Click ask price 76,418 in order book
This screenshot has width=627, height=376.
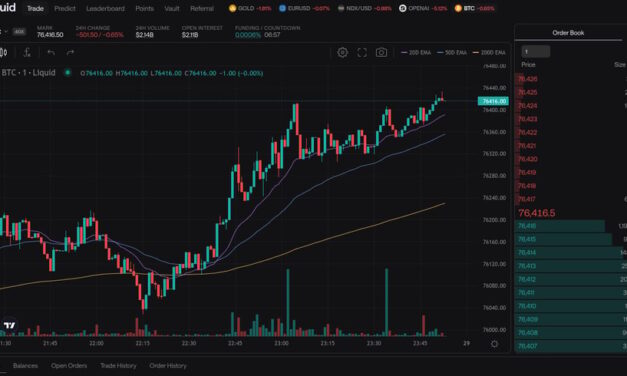pos(527,186)
